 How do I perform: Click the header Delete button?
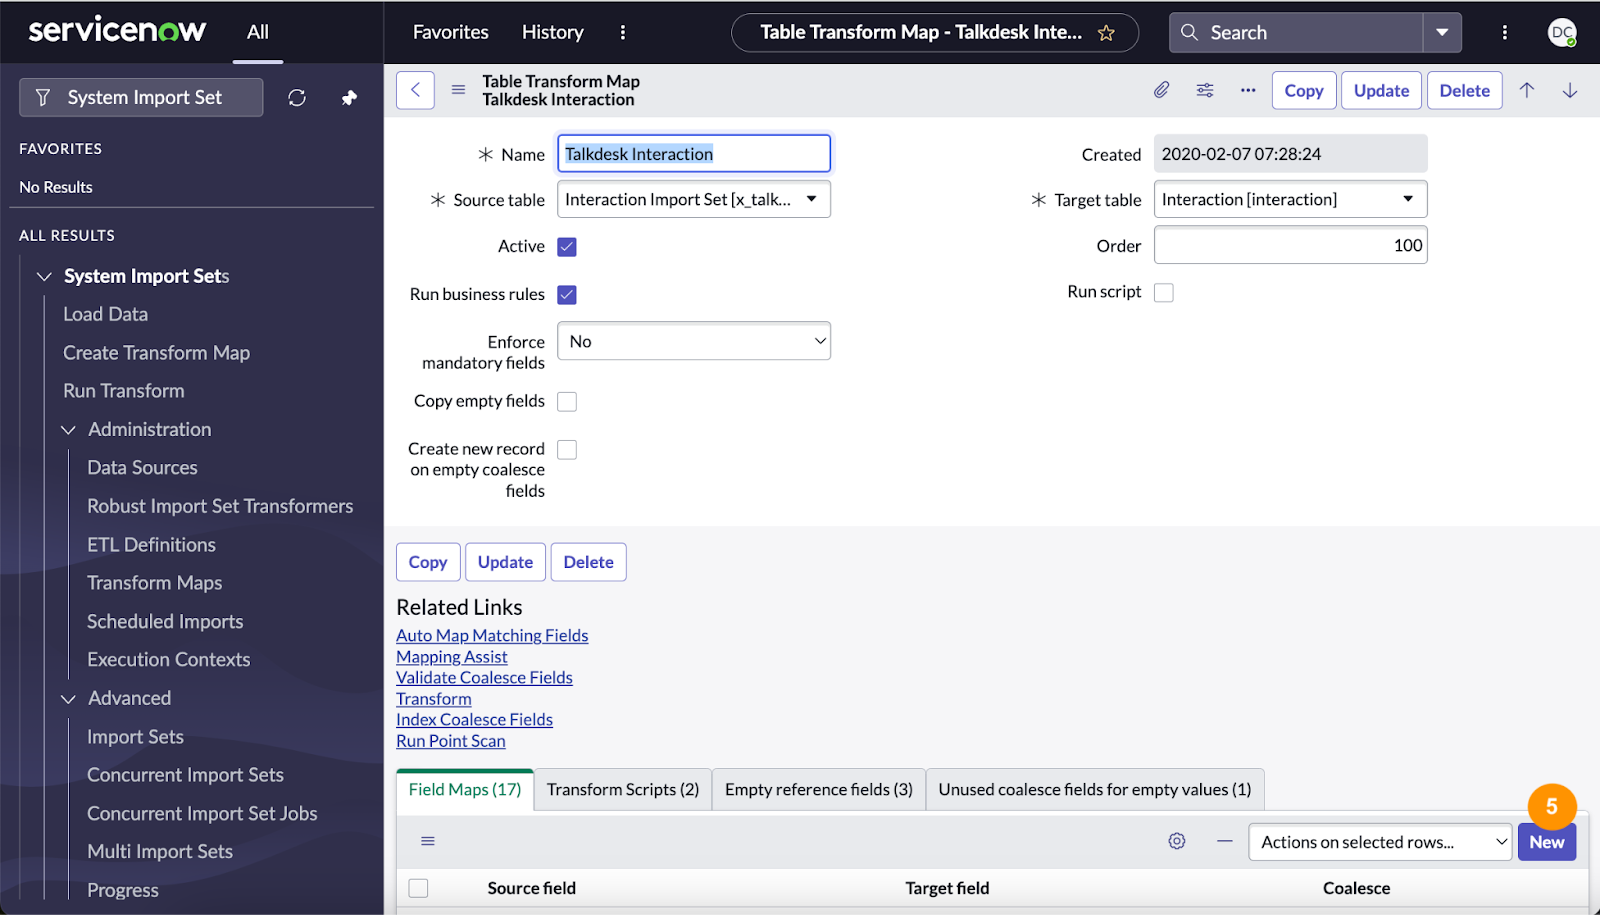[x=1465, y=90]
